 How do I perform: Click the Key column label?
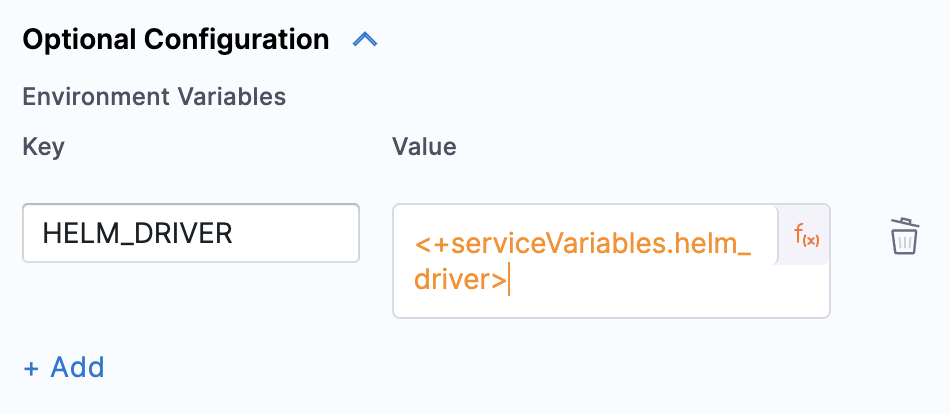click(43, 147)
